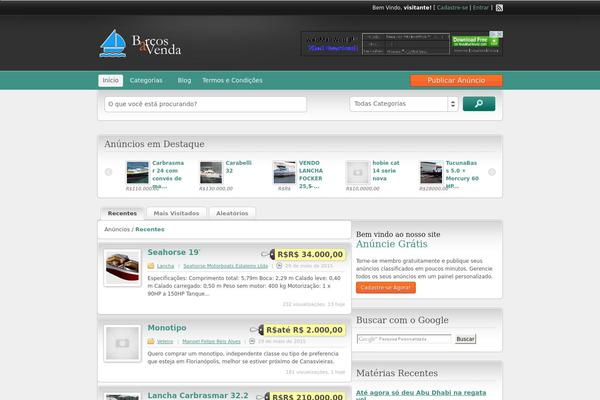This screenshot has height=400, width=600.
Task: Click the Recentes breadcrumb text
Action: [x=150, y=229]
